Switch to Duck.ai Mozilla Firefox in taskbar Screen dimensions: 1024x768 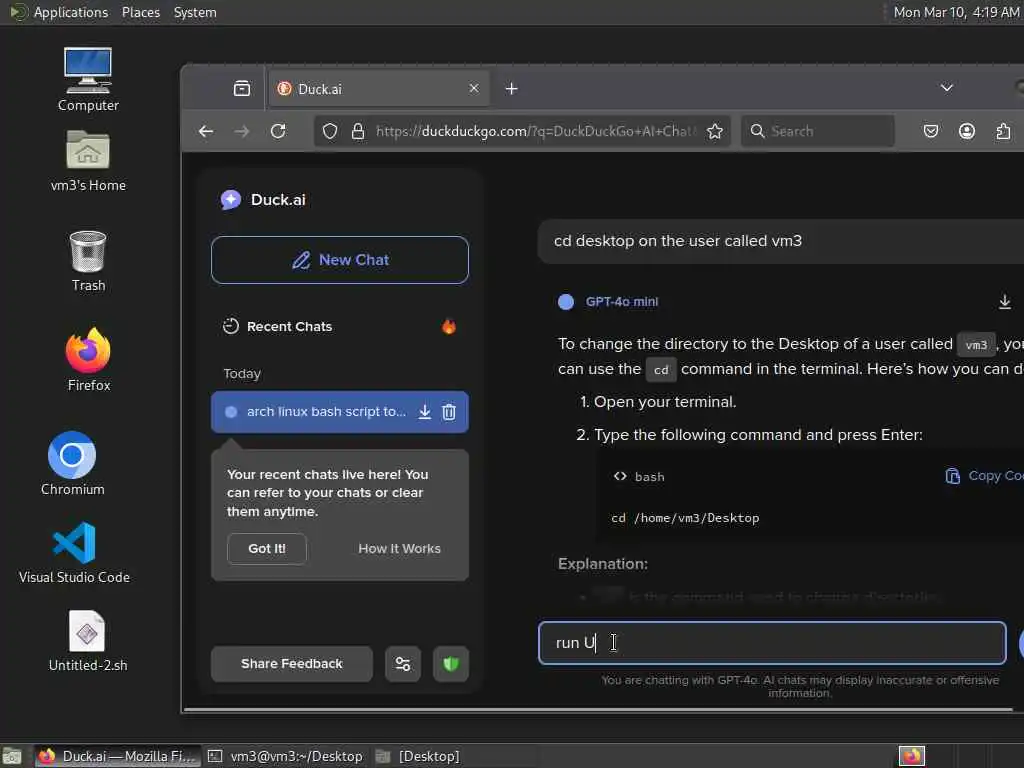(116, 756)
